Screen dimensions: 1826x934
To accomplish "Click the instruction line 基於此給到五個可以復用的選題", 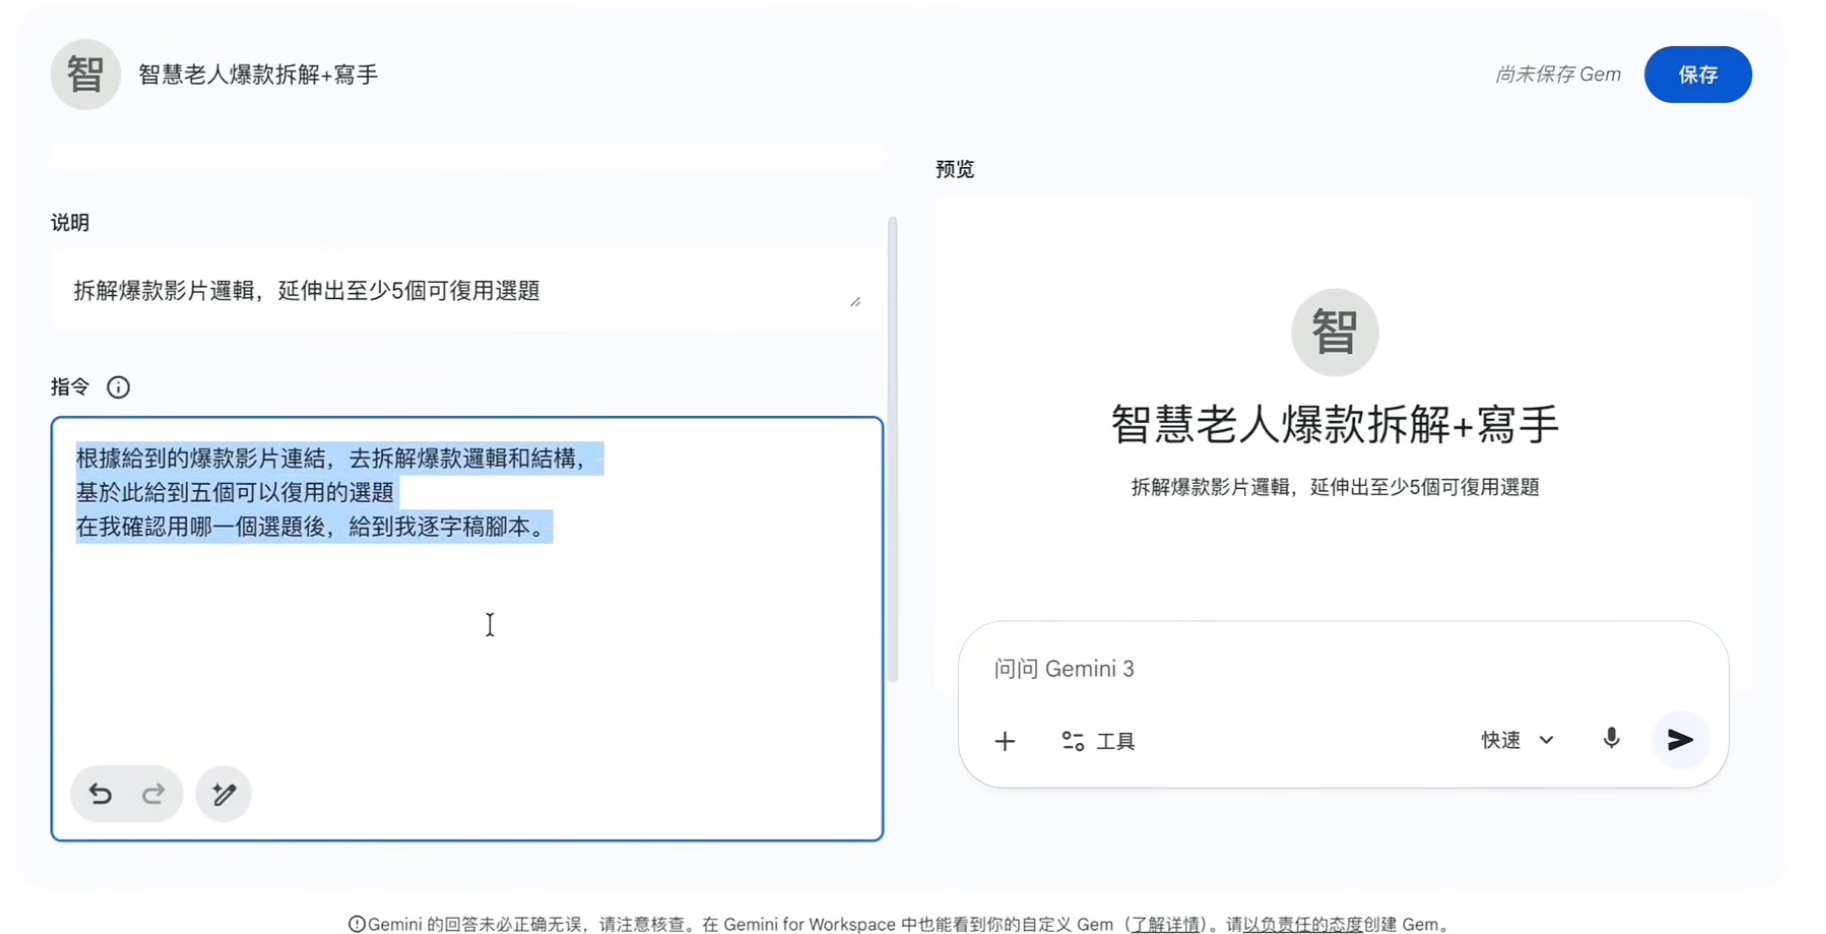I will click(x=235, y=492).
